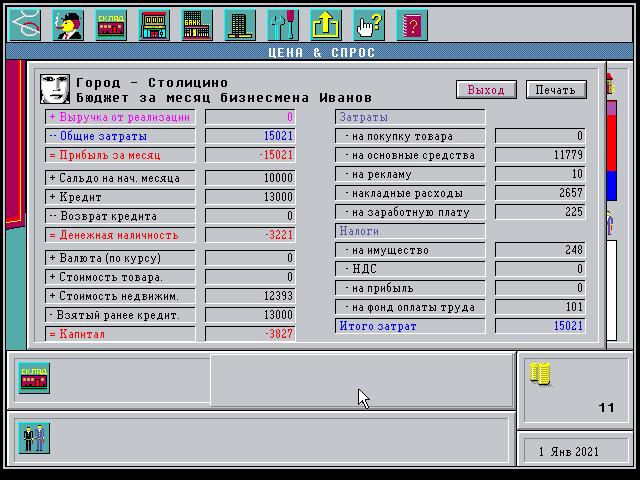This screenshot has height=480, width=640.
Task: Click the Денежная наличность value -3221
Action: click(250, 236)
